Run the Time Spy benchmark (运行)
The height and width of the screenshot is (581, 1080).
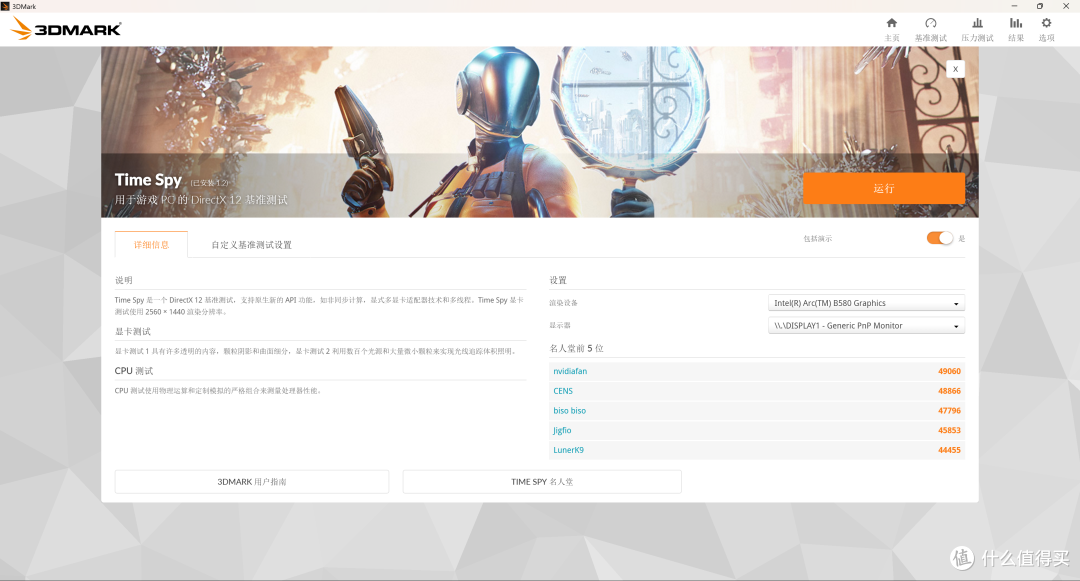pos(884,188)
